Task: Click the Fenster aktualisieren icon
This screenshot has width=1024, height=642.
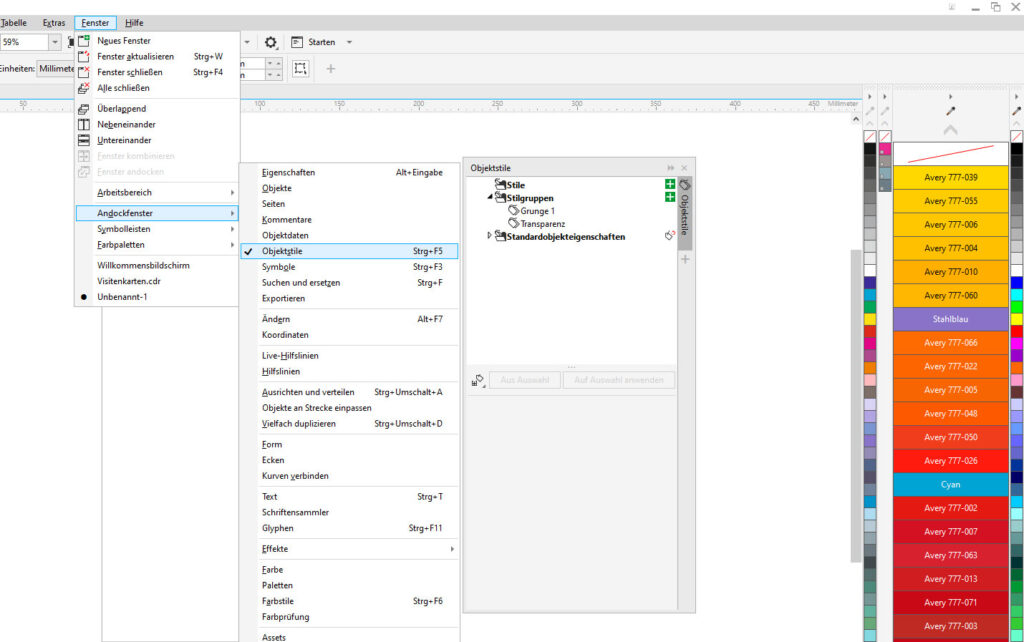Action: pyautogui.click(x=84, y=56)
